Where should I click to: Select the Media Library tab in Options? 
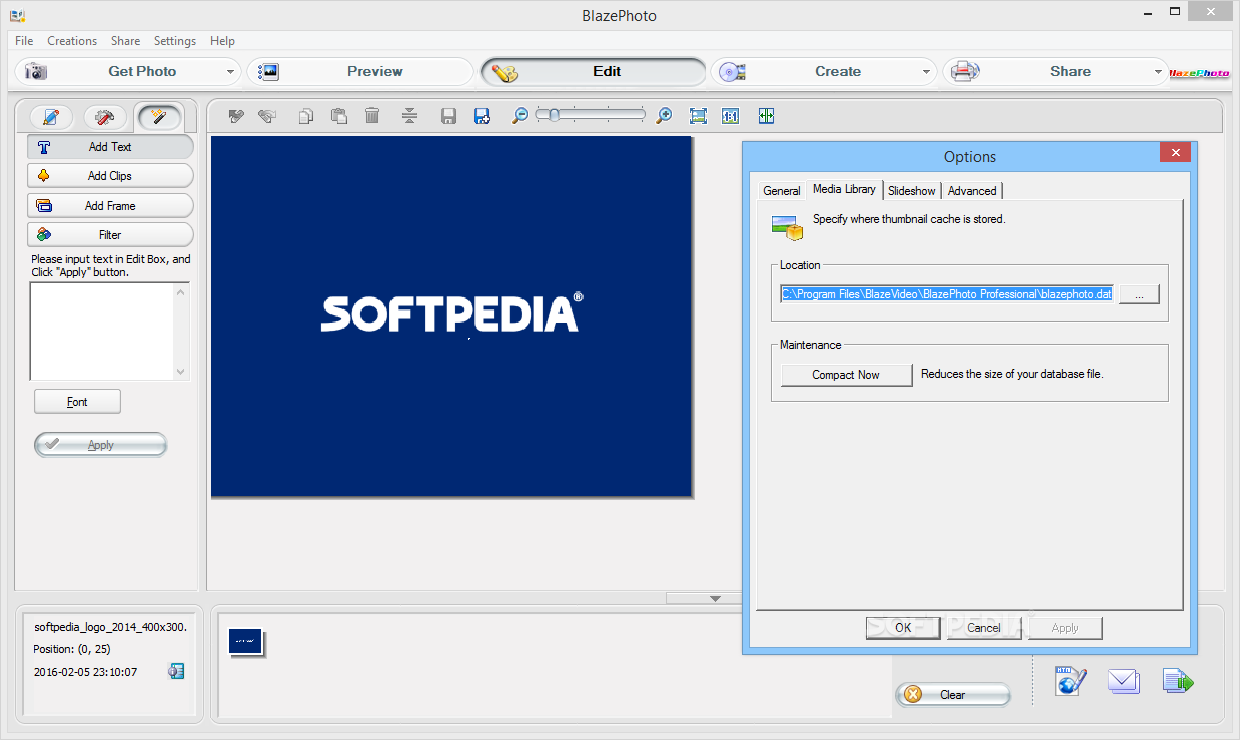point(844,189)
